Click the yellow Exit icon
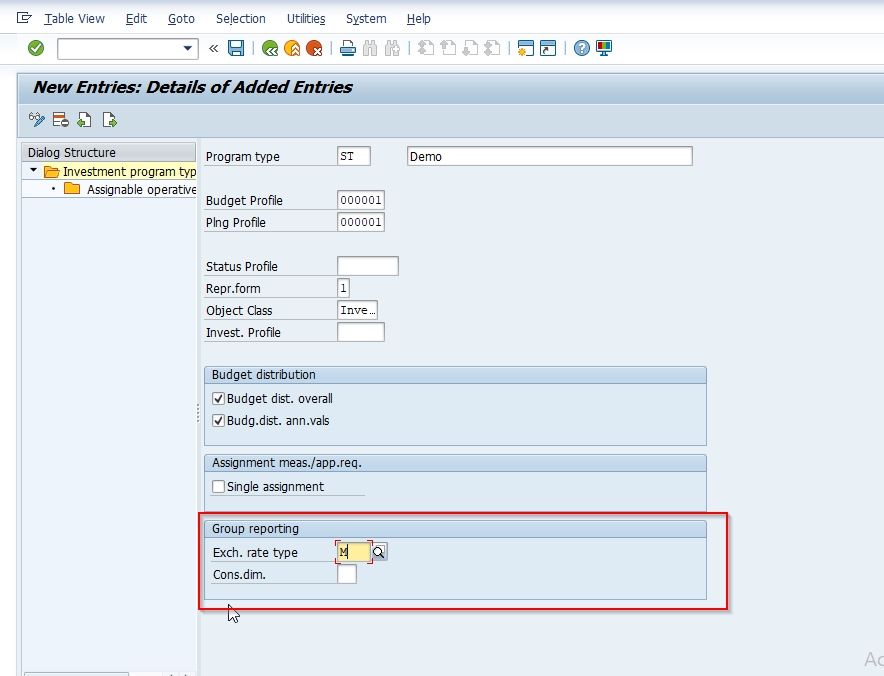The width and height of the screenshot is (884, 676). point(292,48)
